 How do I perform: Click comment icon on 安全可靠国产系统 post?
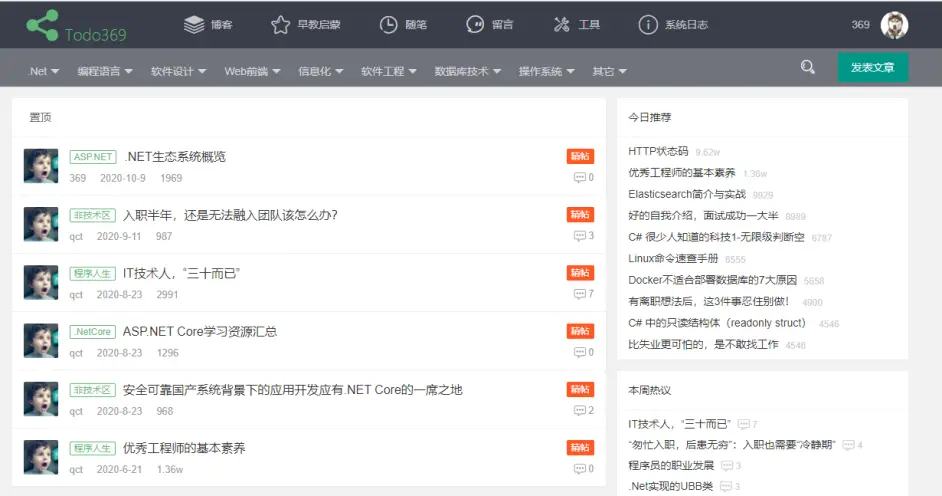[579, 410]
